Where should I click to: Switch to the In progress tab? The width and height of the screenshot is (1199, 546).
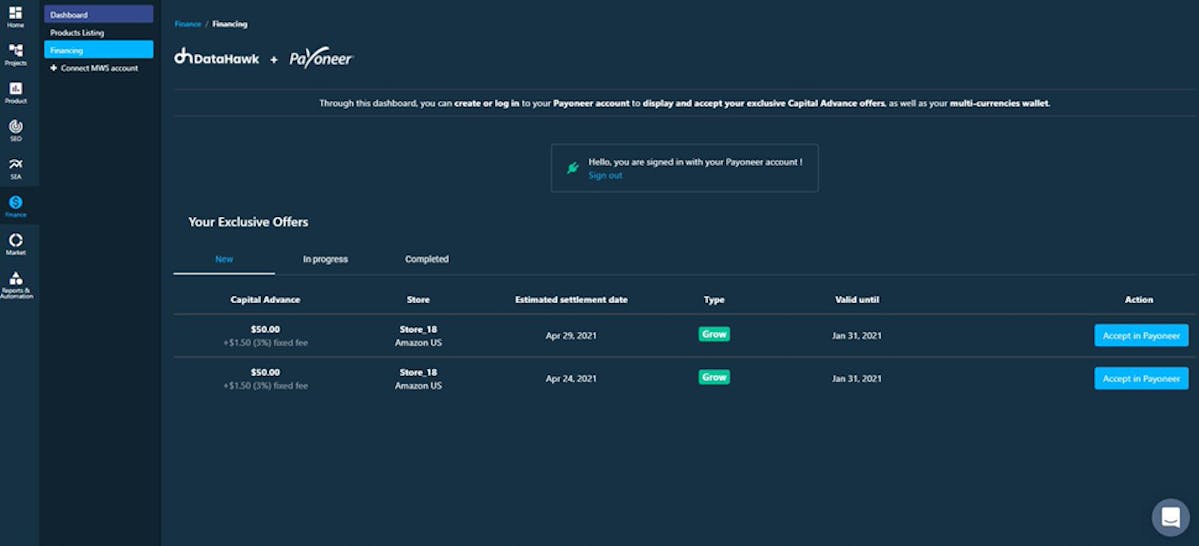(x=325, y=259)
